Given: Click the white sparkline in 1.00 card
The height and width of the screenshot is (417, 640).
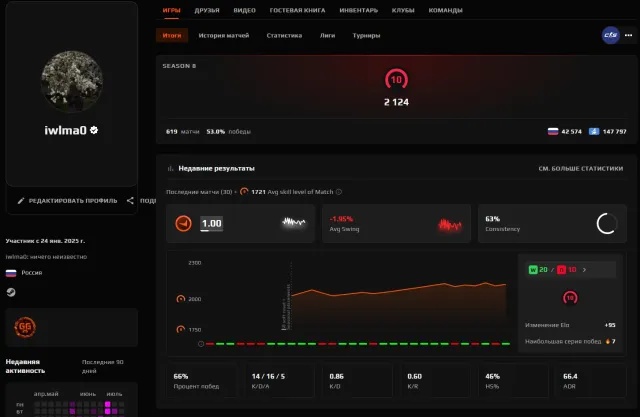Looking at the screenshot, I should (294, 222).
